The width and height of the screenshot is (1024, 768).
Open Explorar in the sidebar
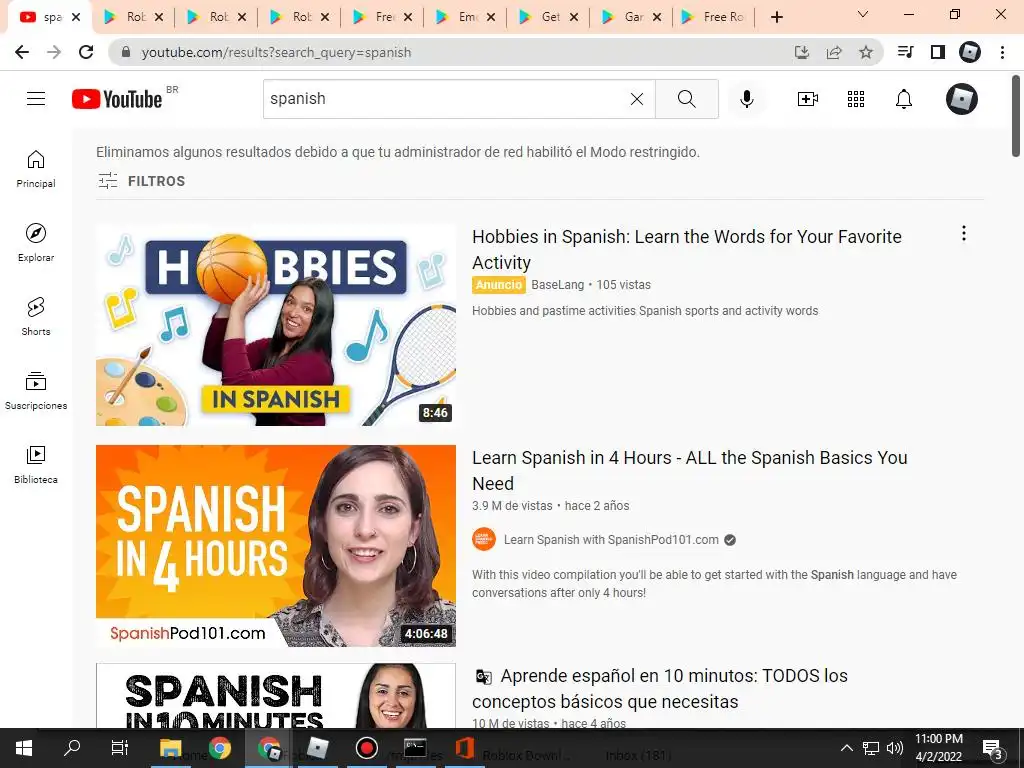[36, 243]
